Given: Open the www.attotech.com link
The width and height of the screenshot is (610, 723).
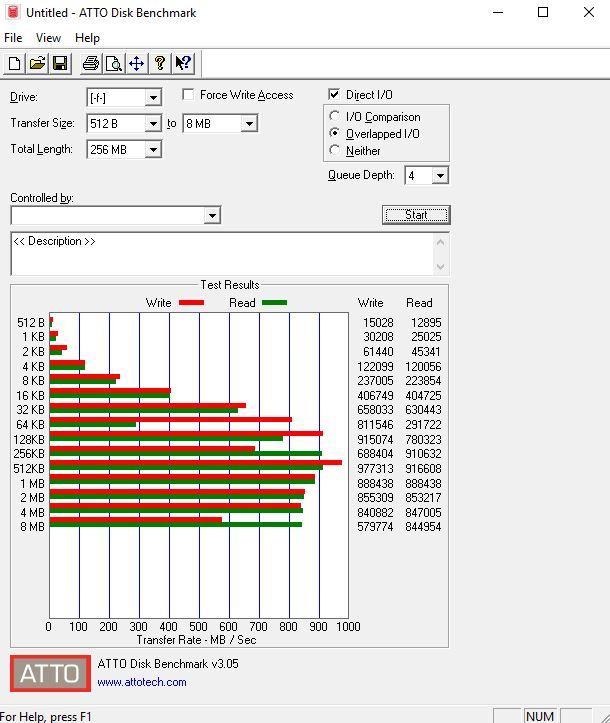Looking at the screenshot, I should coord(142,682).
